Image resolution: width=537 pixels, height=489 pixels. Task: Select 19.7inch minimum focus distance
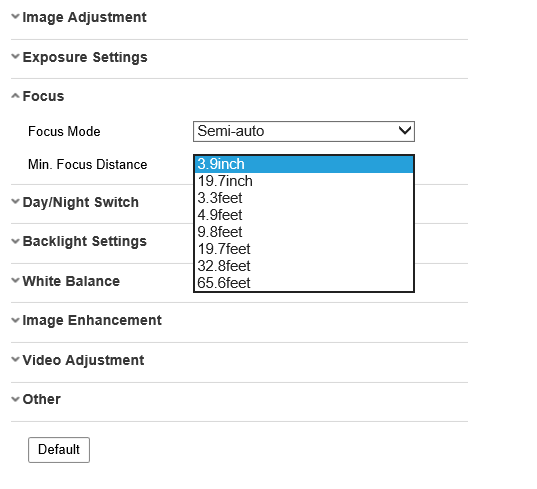[x=304, y=181]
